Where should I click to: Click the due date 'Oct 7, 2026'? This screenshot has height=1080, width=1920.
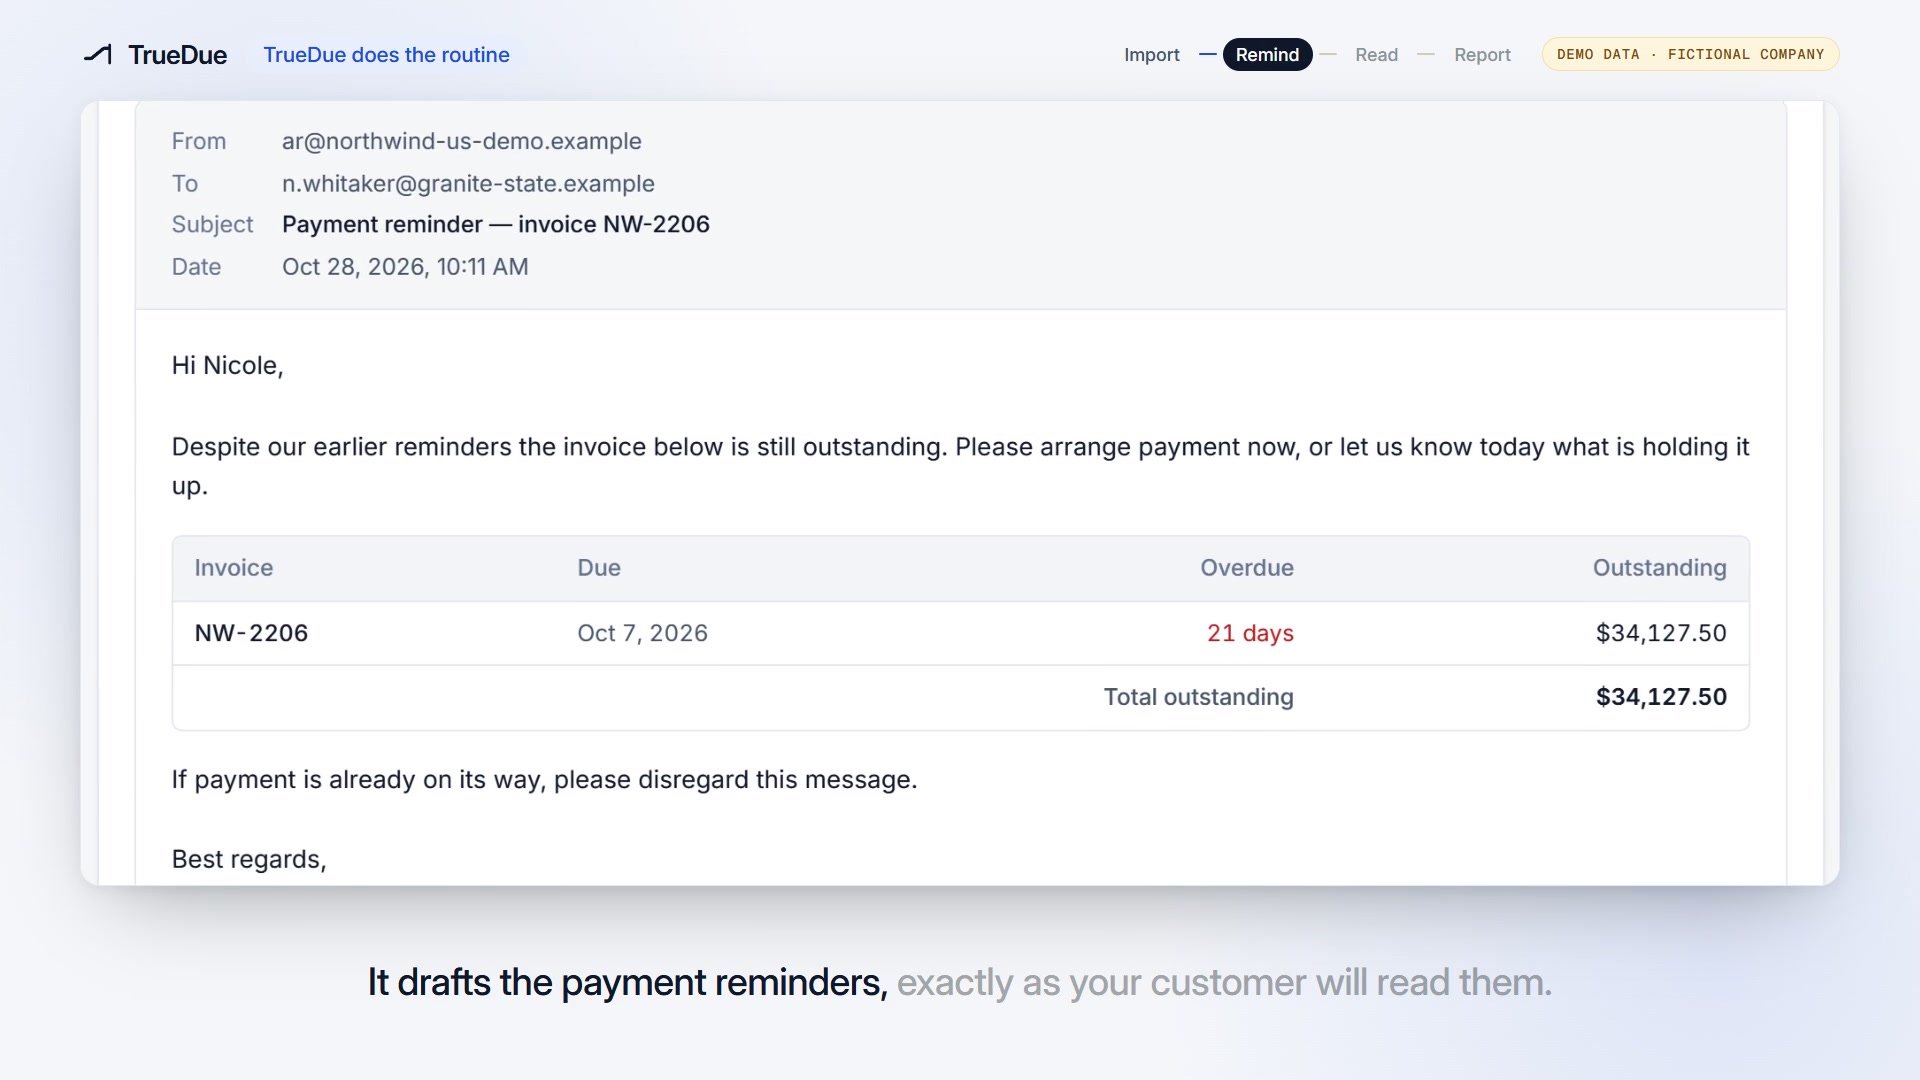click(x=642, y=633)
